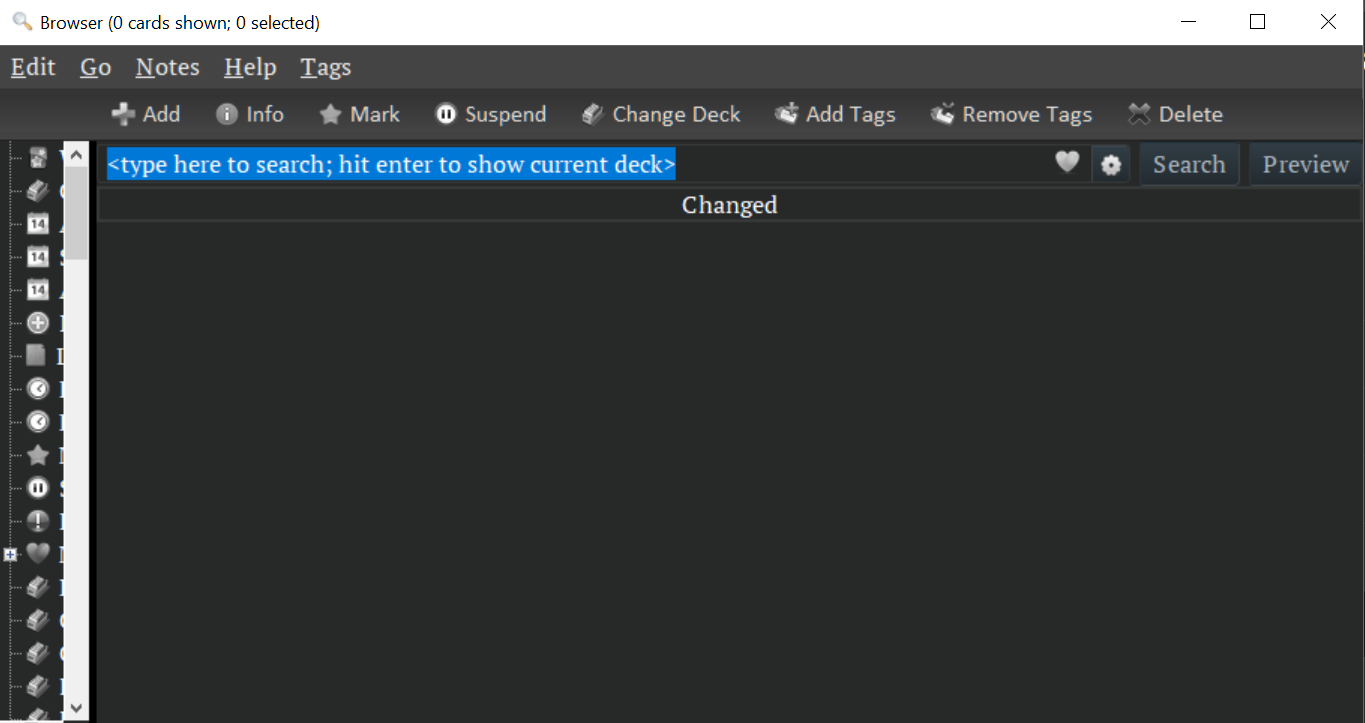The width and height of the screenshot is (1365, 723).
Task: Click the Add card toolbar button
Action: (x=146, y=114)
